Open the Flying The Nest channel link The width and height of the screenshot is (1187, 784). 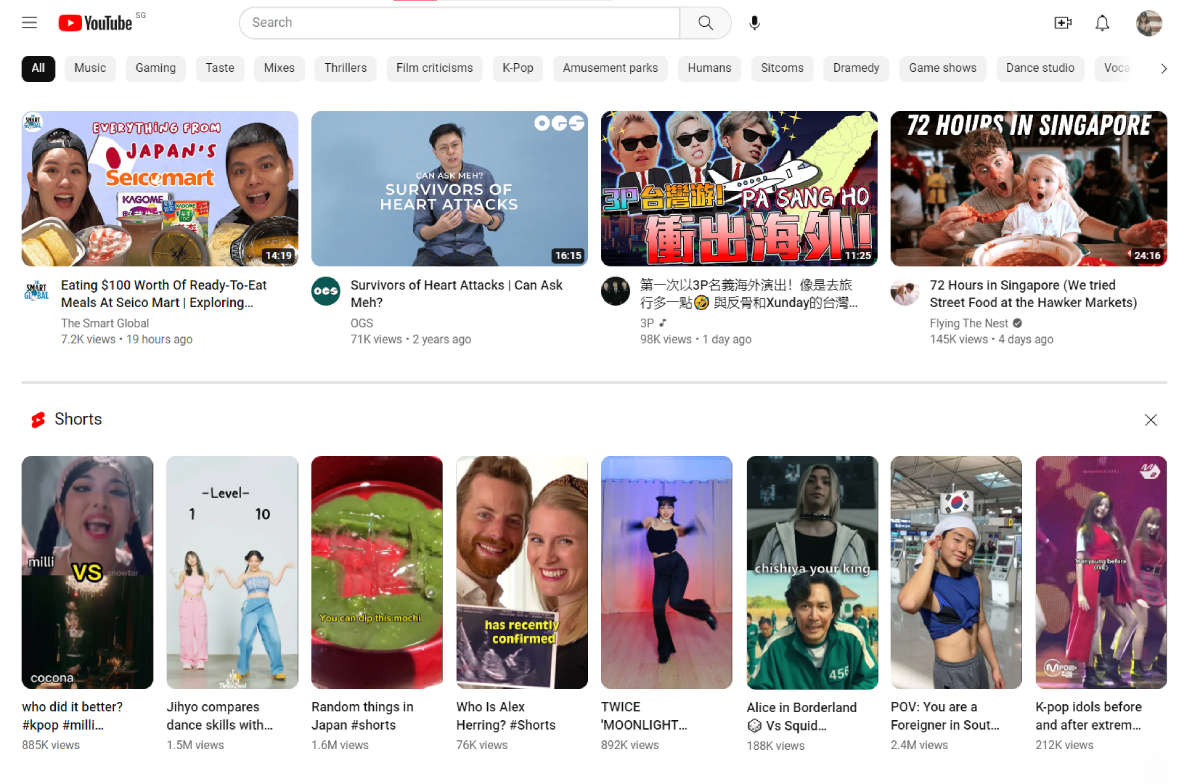(969, 323)
